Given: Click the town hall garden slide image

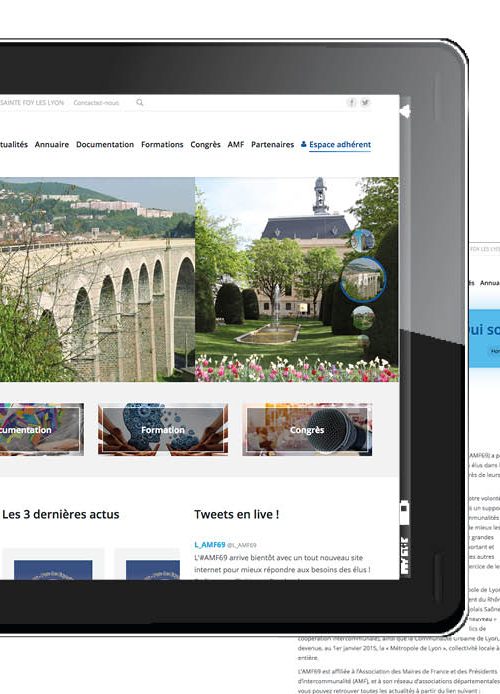Looking at the screenshot, I should point(296,279).
